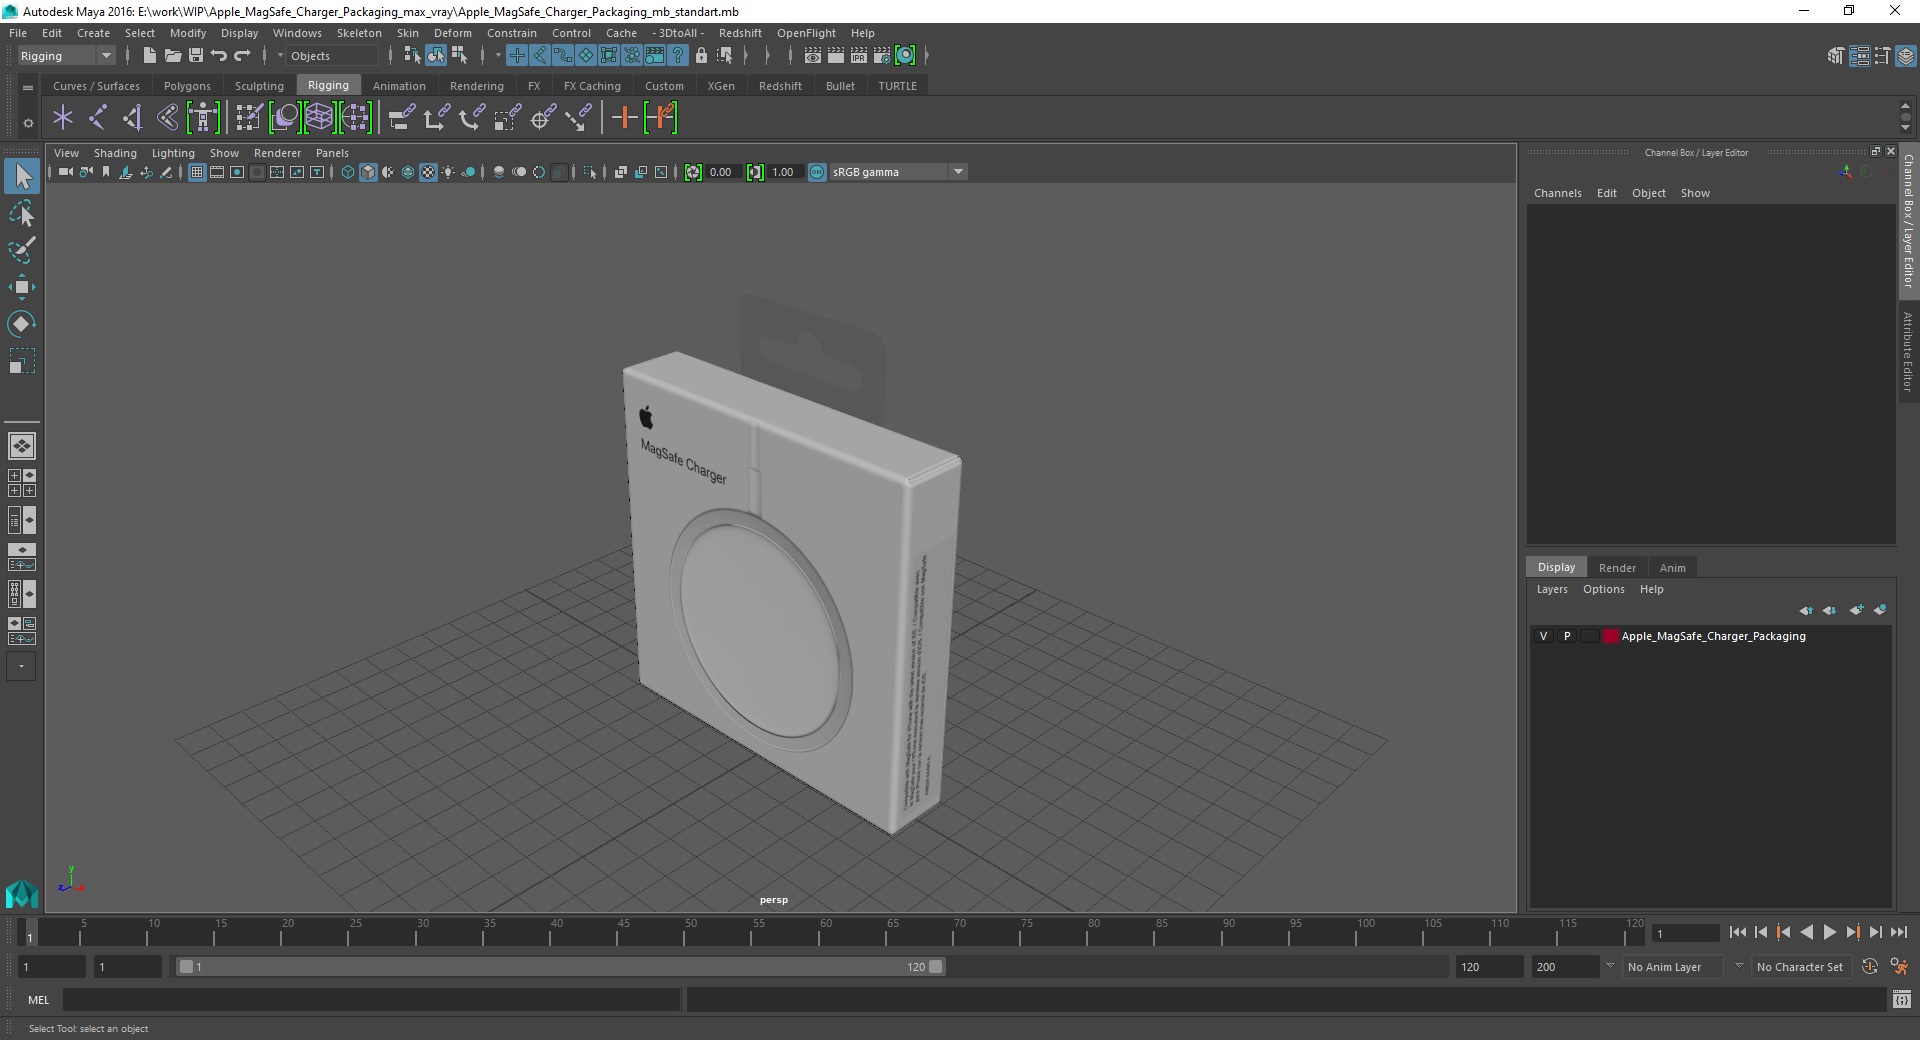Switch to the Animation shelf tab
This screenshot has width=1920, height=1040.
399,86
